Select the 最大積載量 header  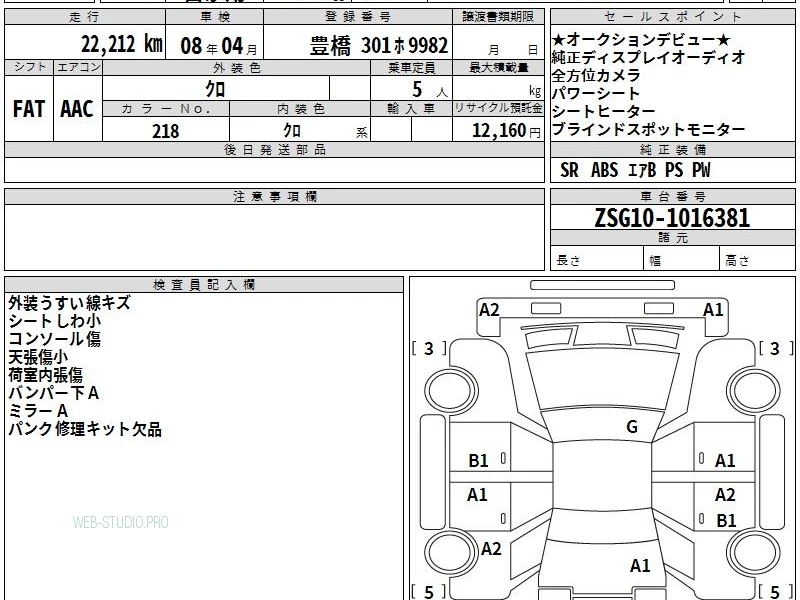[498, 68]
